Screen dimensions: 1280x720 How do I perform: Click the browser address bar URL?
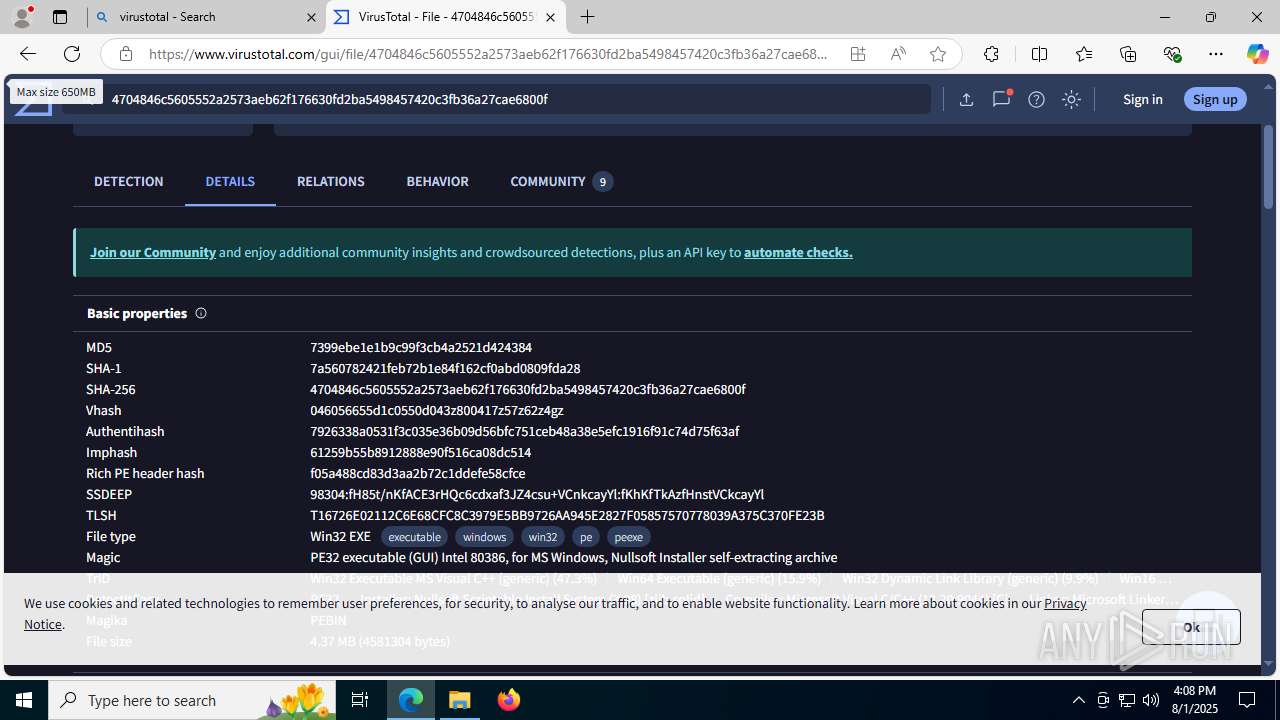tap(488, 54)
